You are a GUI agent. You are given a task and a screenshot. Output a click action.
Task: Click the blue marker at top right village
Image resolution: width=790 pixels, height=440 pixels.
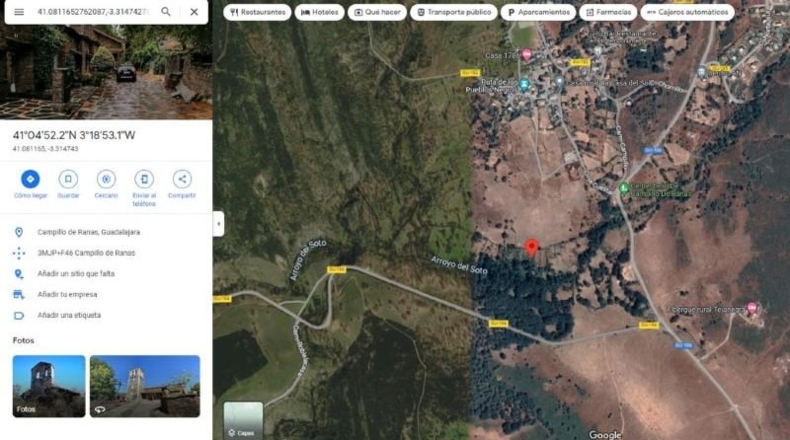(702, 72)
